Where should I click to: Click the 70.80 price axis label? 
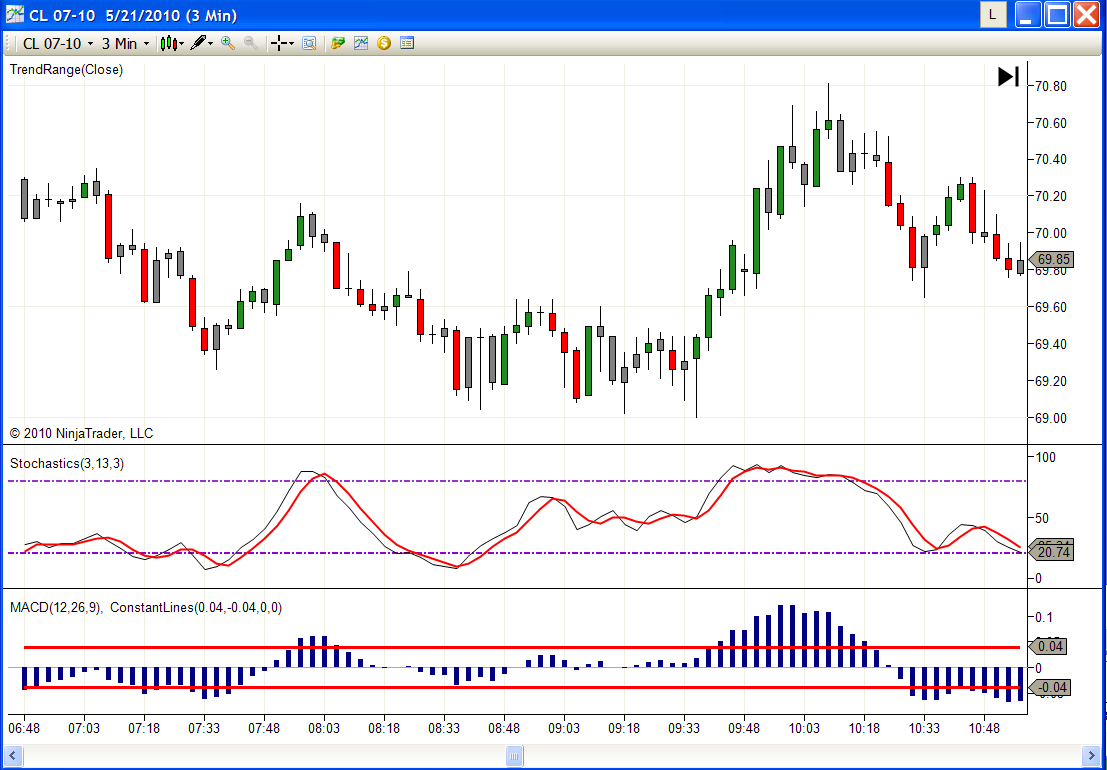pyautogui.click(x=1051, y=87)
